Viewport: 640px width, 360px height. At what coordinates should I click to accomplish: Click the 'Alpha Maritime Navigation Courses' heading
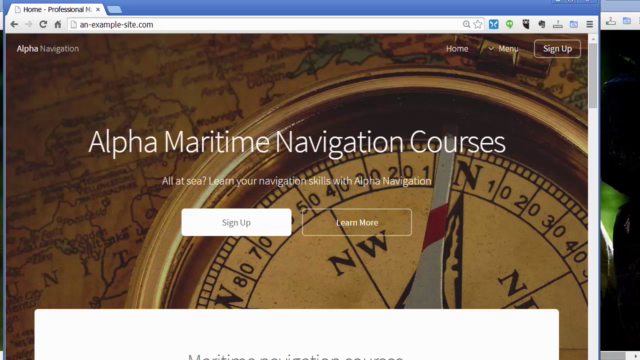point(297,142)
